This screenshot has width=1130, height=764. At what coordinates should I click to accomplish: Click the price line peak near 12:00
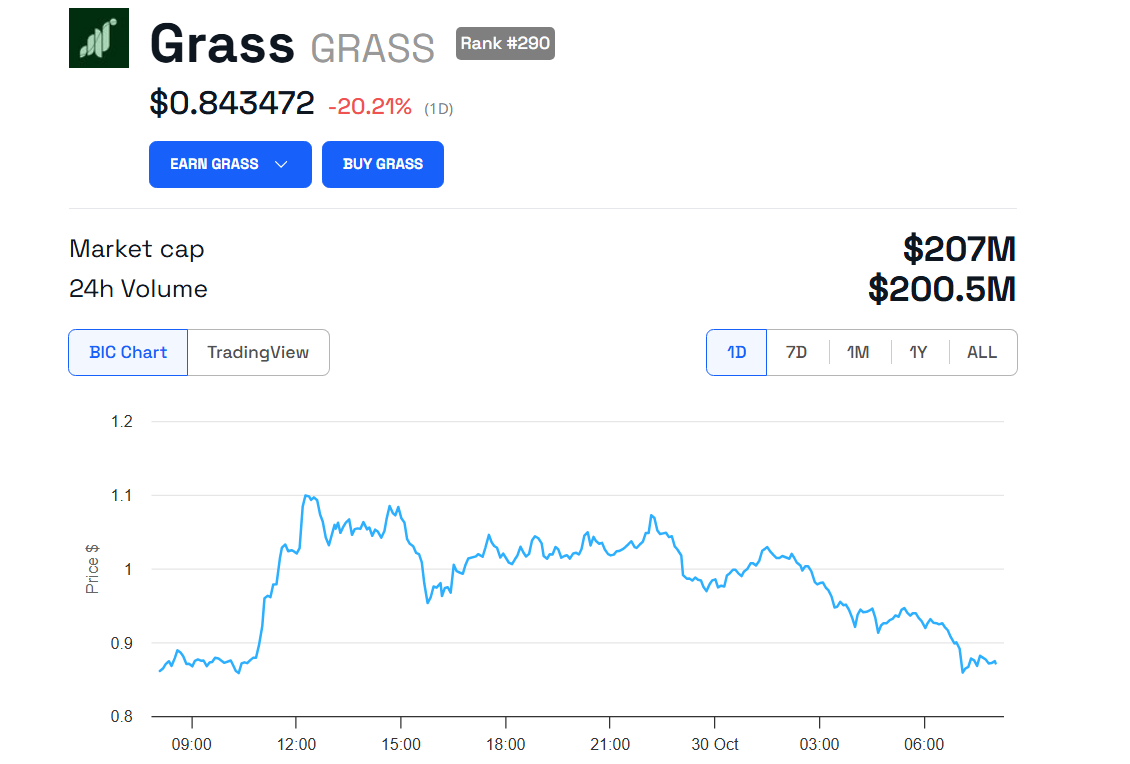point(306,496)
